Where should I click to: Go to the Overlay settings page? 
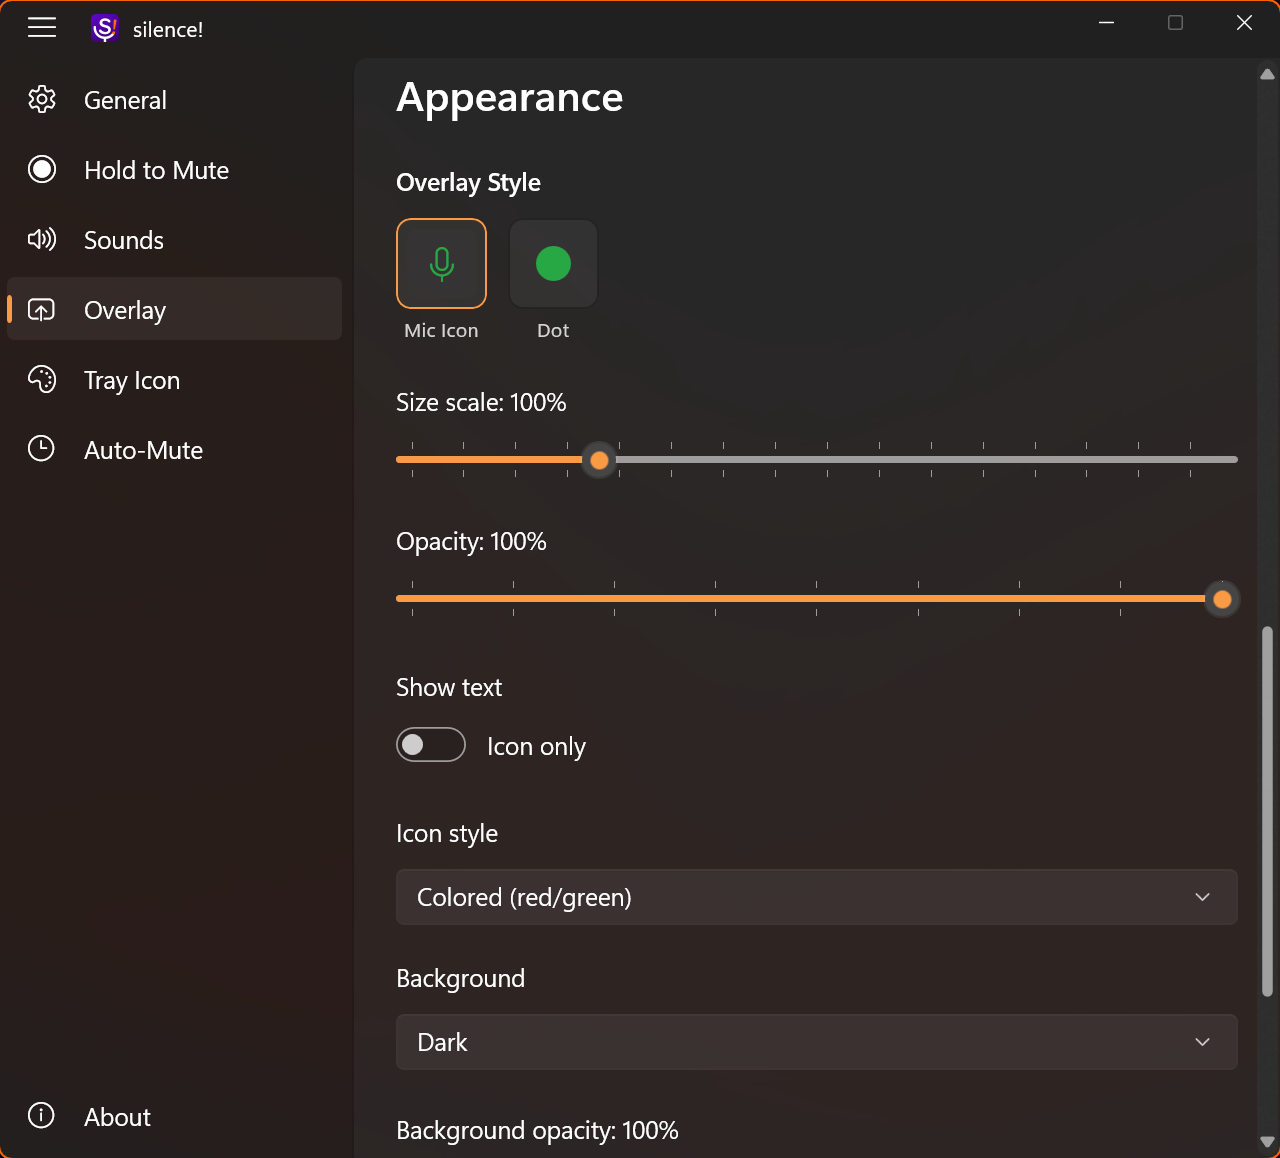coord(125,310)
